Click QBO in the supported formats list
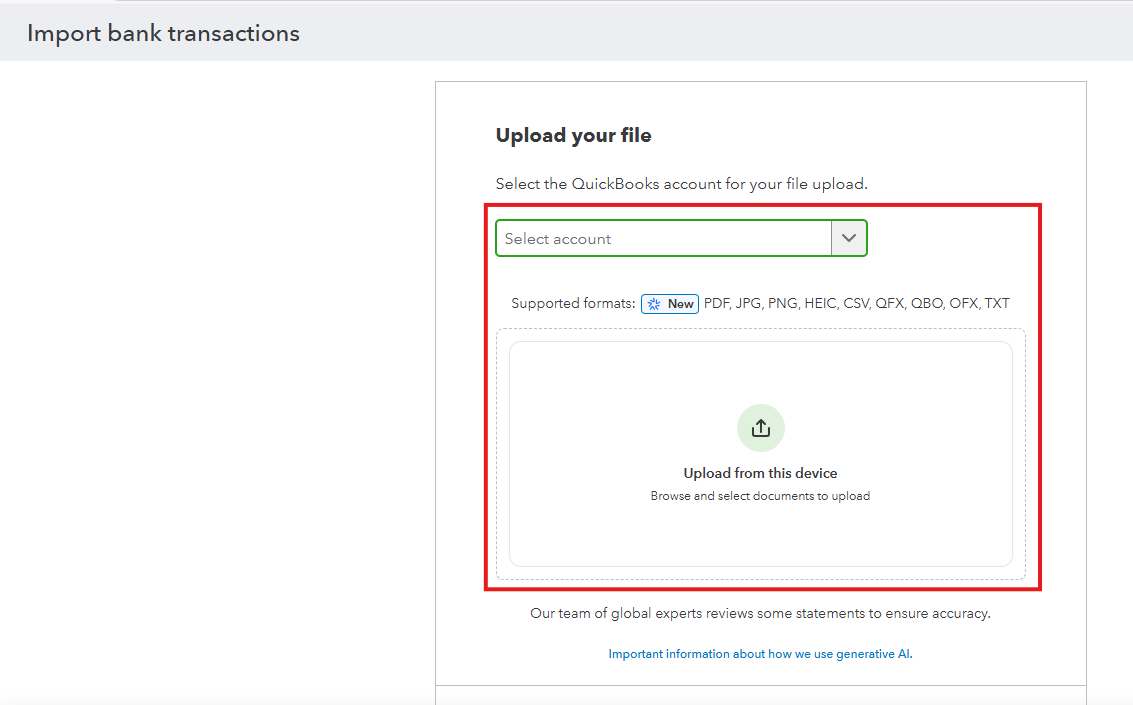The height and width of the screenshot is (705, 1133). [926, 303]
